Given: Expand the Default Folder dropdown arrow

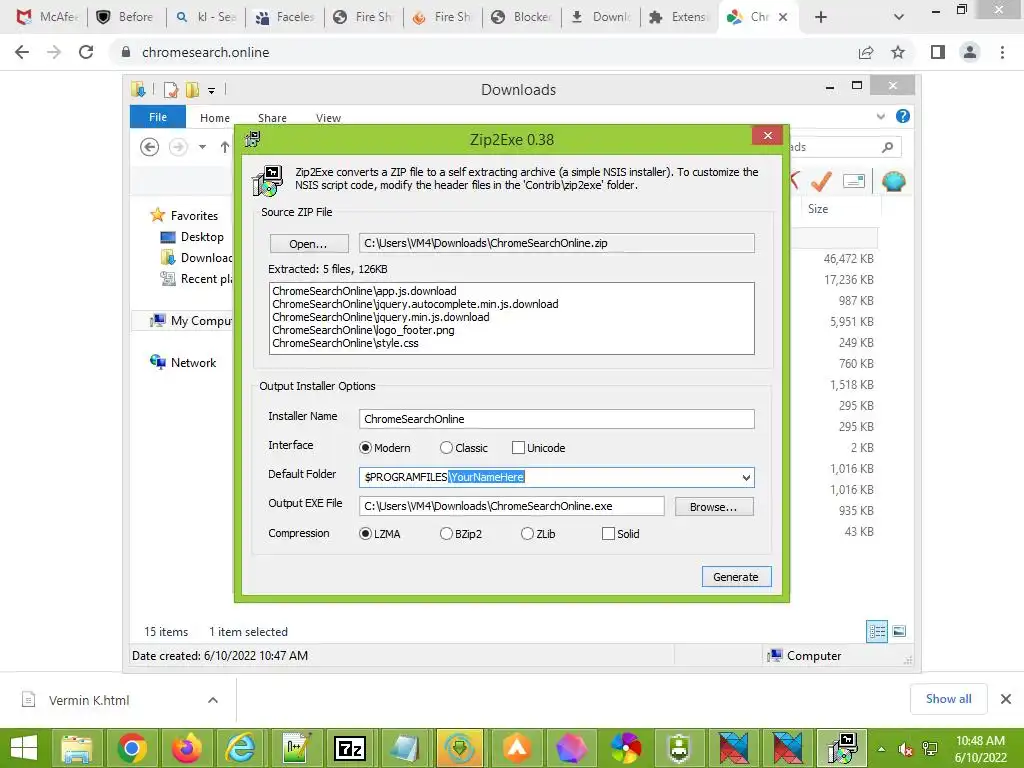Looking at the screenshot, I should pos(746,477).
